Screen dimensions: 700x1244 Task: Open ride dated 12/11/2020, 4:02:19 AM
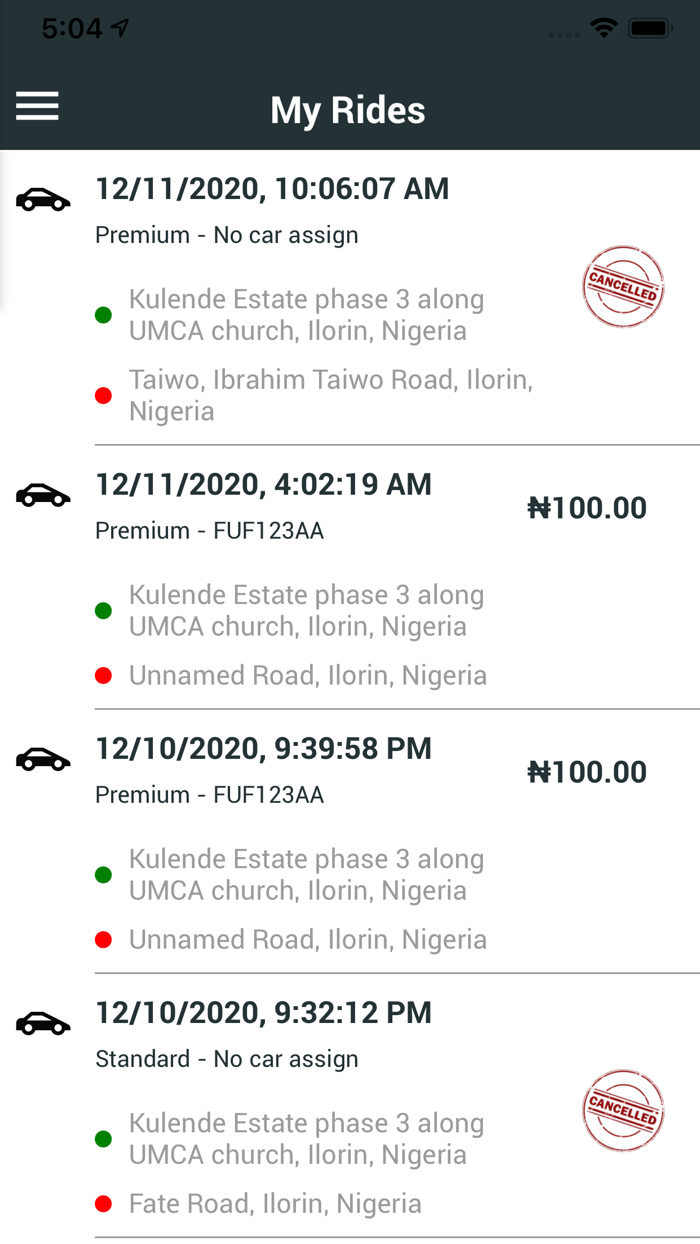pyautogui.click(x=263, y=484)
